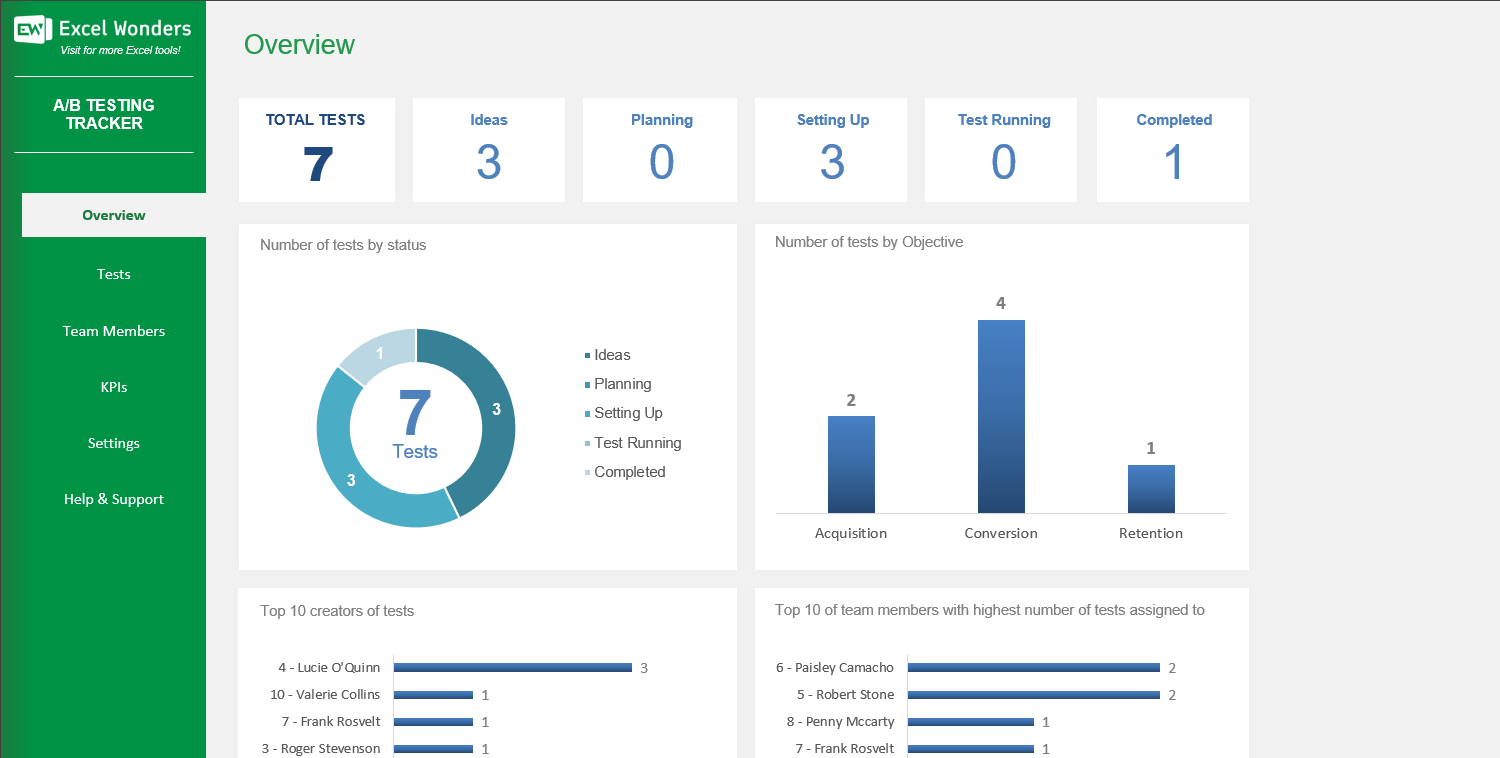Open the Team Members section
Screen dimensions: 1500x758
[113, 331]
